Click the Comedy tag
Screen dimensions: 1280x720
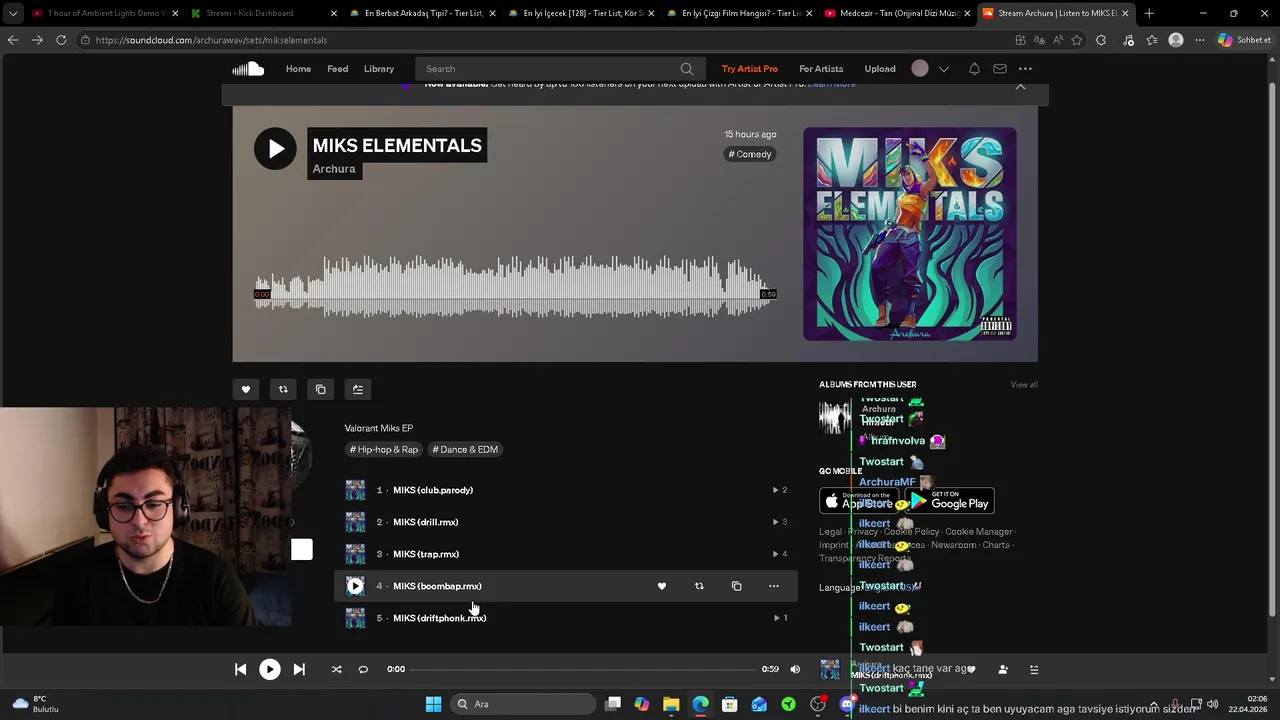coord(750,154)
